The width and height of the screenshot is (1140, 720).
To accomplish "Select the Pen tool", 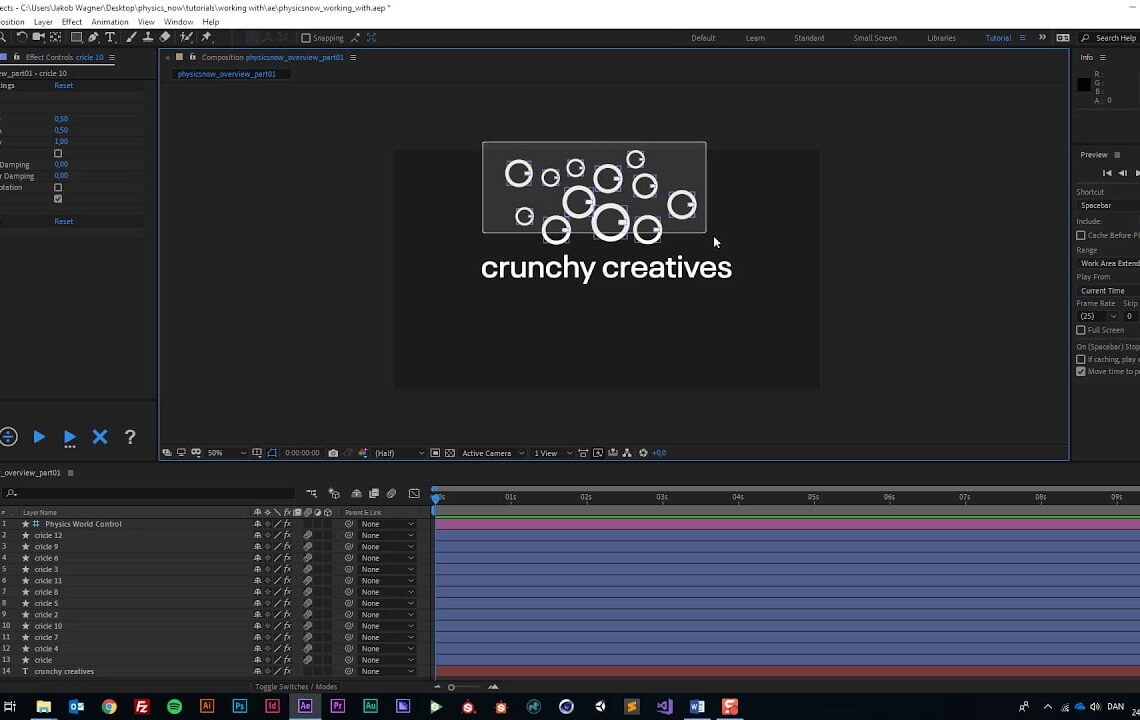I will [x=93, y=37].
